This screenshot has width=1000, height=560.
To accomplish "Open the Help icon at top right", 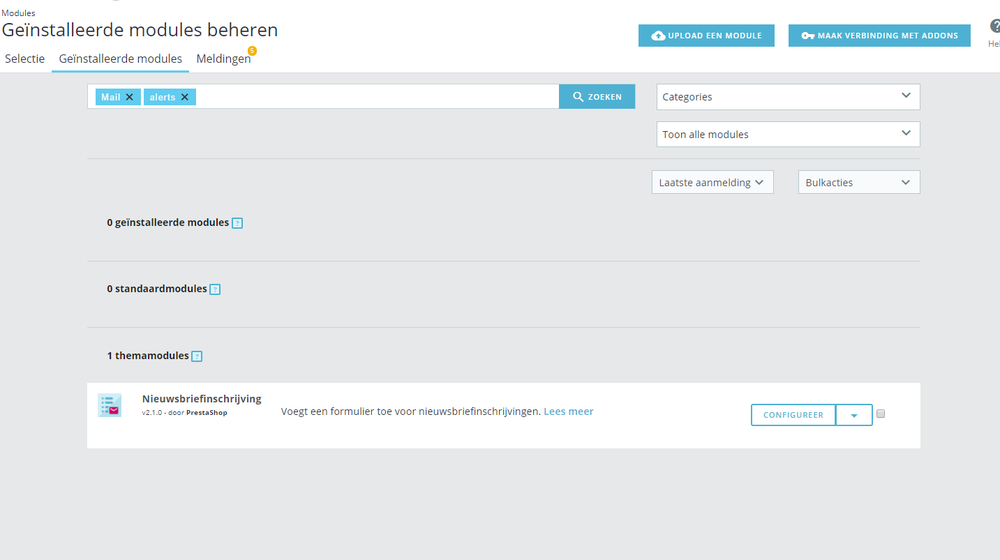I will [x=994, y=27].
